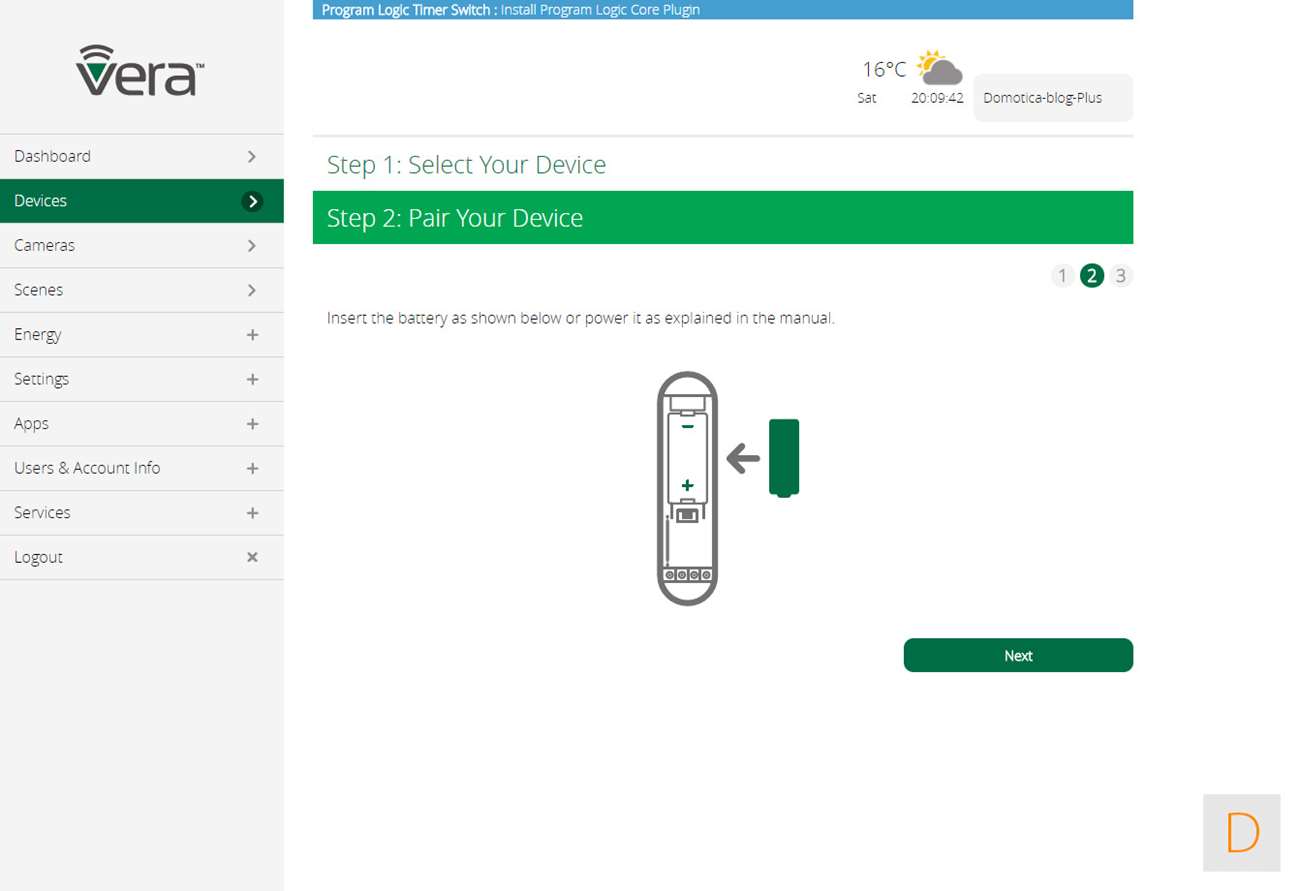Go to wizard page 1 indicator
The image size is (1300, 891).
1062,276
